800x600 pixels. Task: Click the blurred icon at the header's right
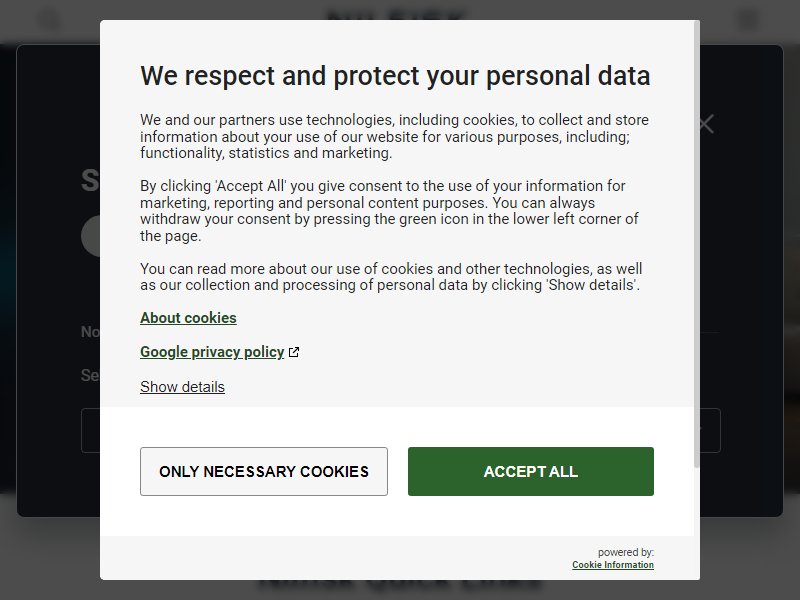point(748,20)
